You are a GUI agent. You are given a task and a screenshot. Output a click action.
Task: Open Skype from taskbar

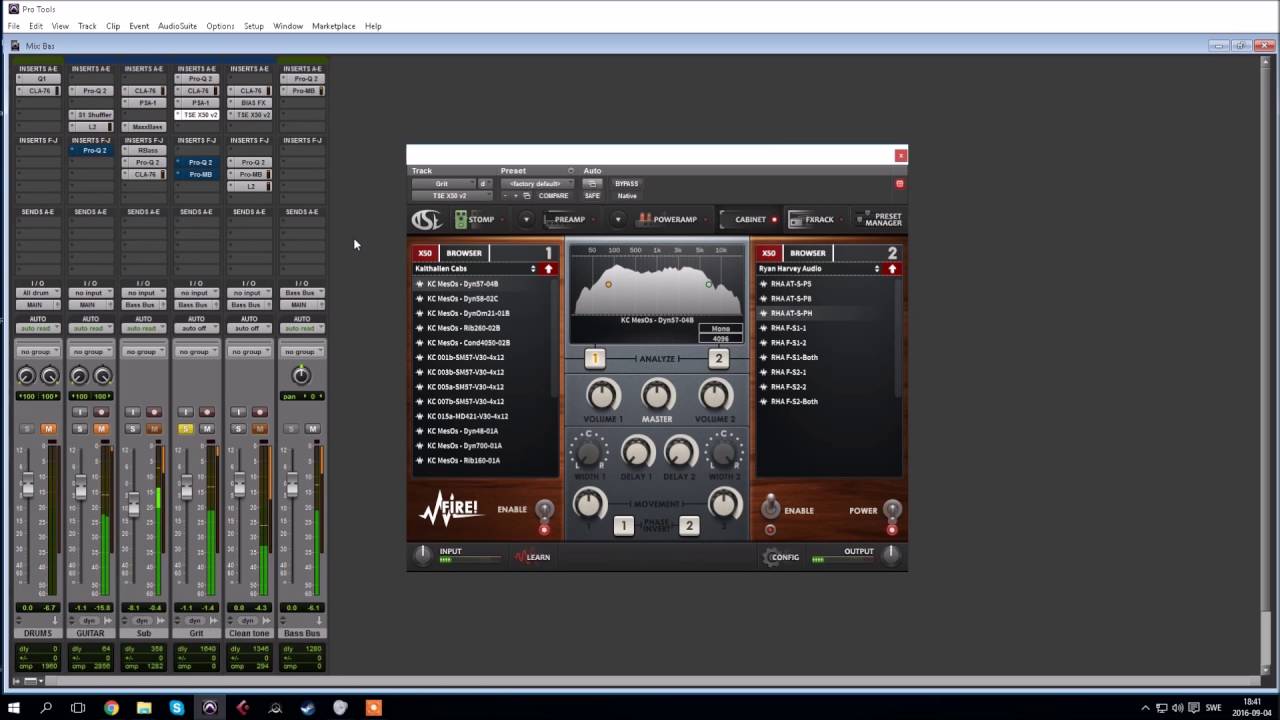[177, 708]
